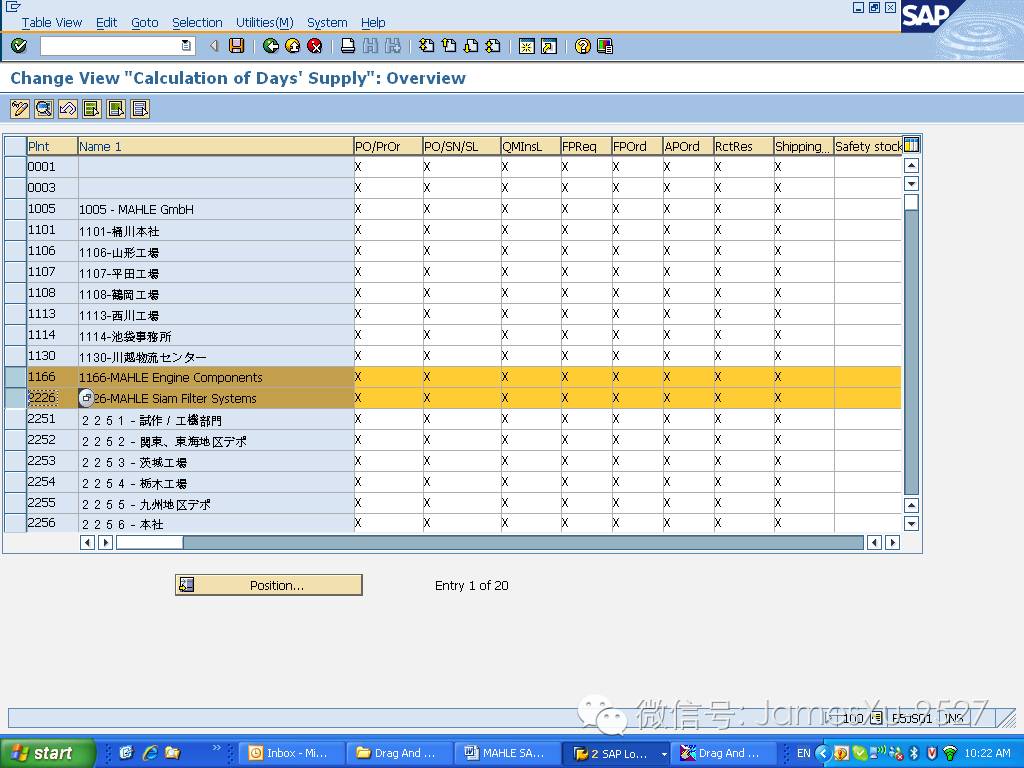Viewport: 1024px width, 768px height.
Task: Open the Windows start menu
Action: click(x=47, y=753)
